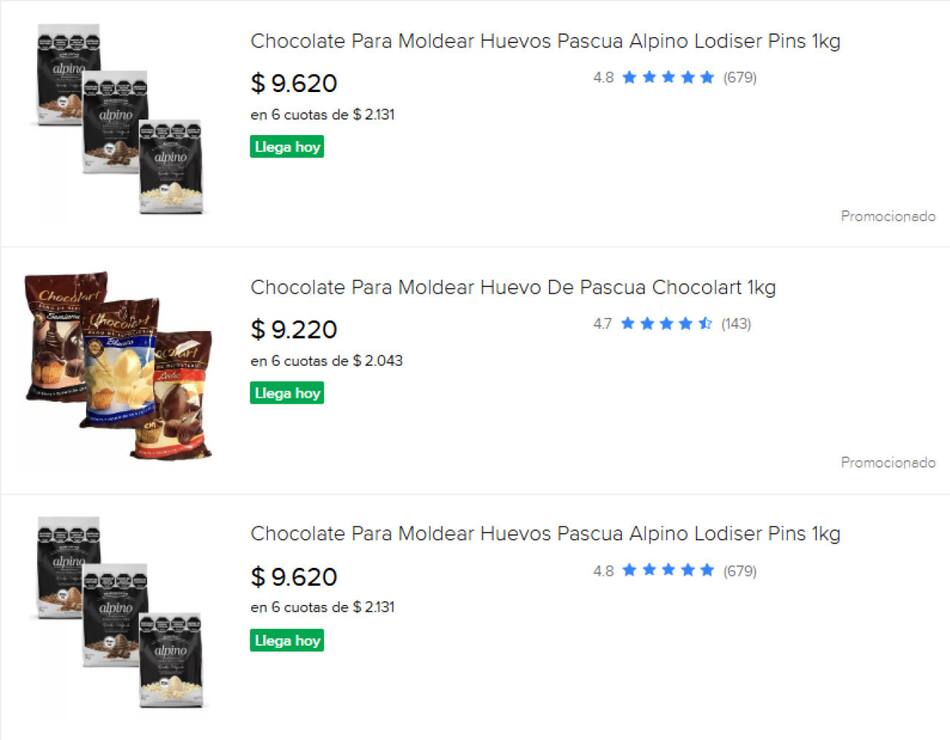The height and width of the screenshot is (740, 950).
Task: Click the five stars on the first Alpino listing
Action: click(x=668, y=77)
